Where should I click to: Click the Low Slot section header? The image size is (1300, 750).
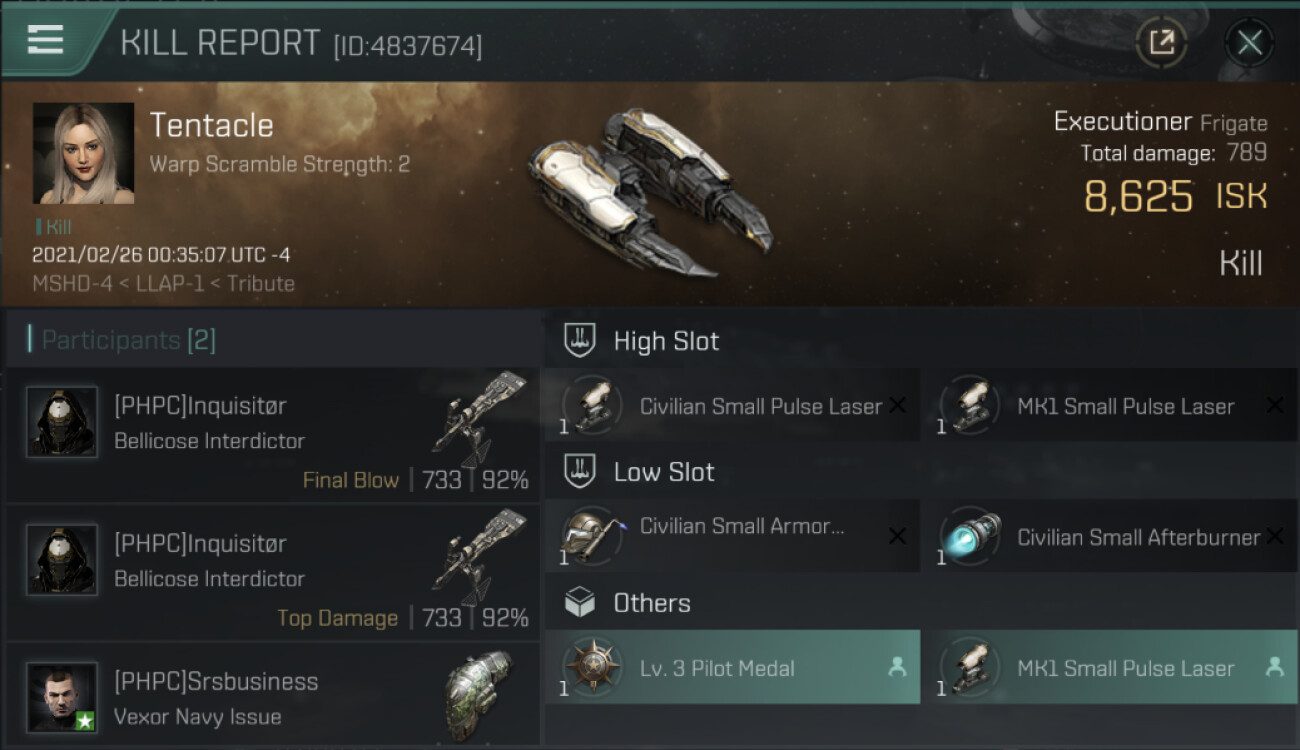pyautogui.click(x=664, y=472)
